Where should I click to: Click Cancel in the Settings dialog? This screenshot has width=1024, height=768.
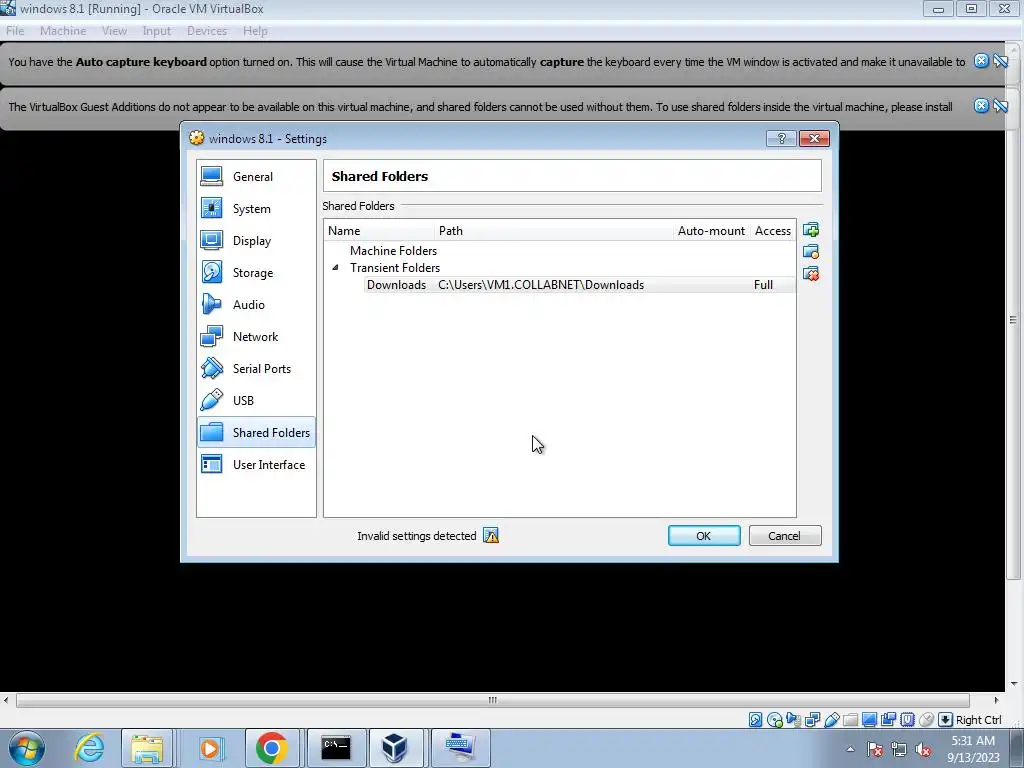tap(785, 536)
